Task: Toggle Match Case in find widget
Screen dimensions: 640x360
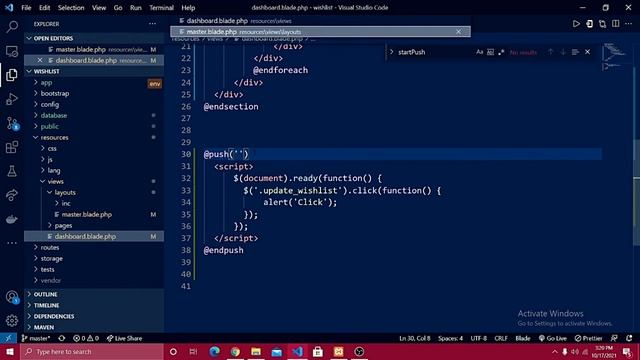Action: pyautogui.click(x=480, y=52)
